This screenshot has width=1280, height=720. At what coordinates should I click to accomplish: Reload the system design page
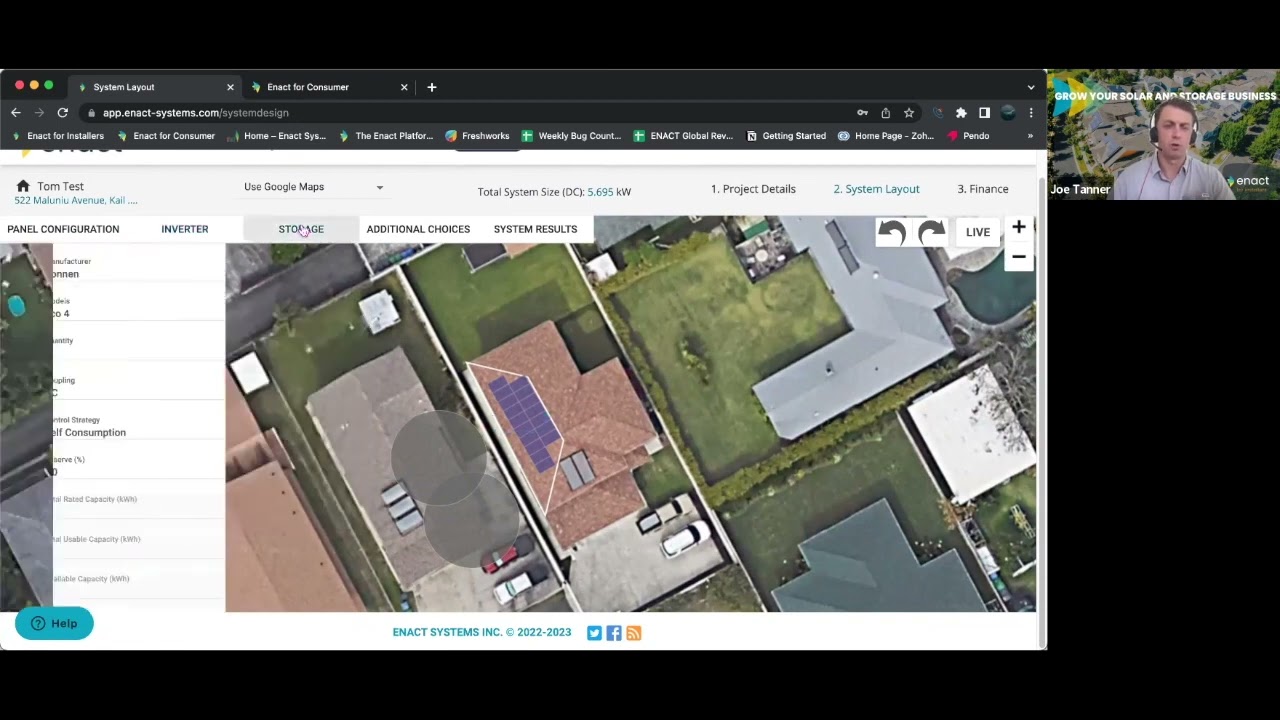(x=63, y=113)
